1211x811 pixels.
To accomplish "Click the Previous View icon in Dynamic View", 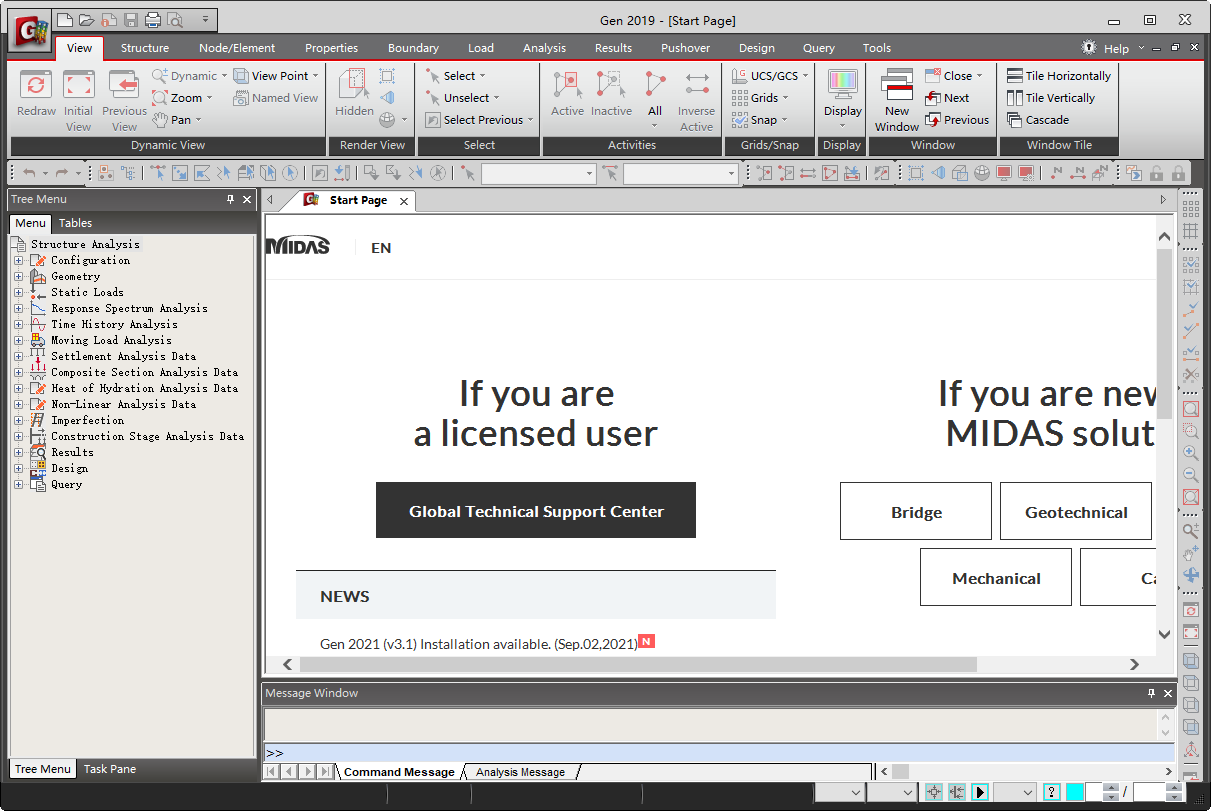I will tap(124, 86).
